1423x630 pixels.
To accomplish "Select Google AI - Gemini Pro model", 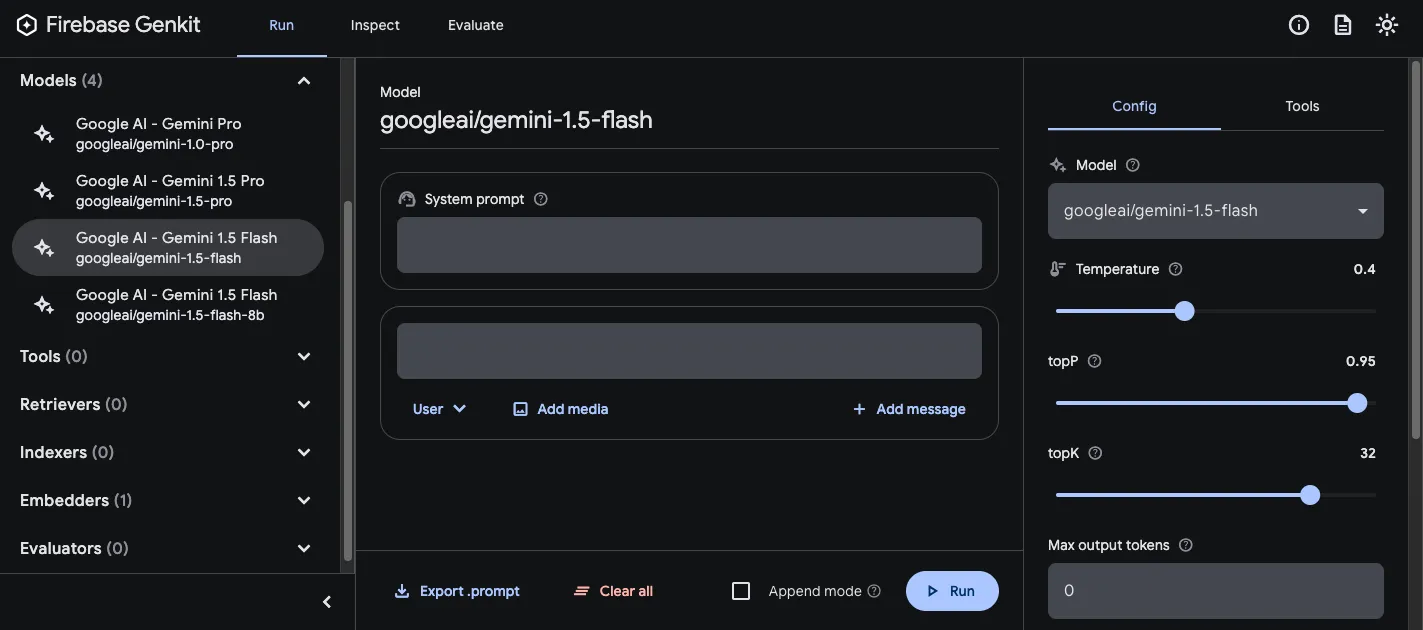I will coord(168,134).
